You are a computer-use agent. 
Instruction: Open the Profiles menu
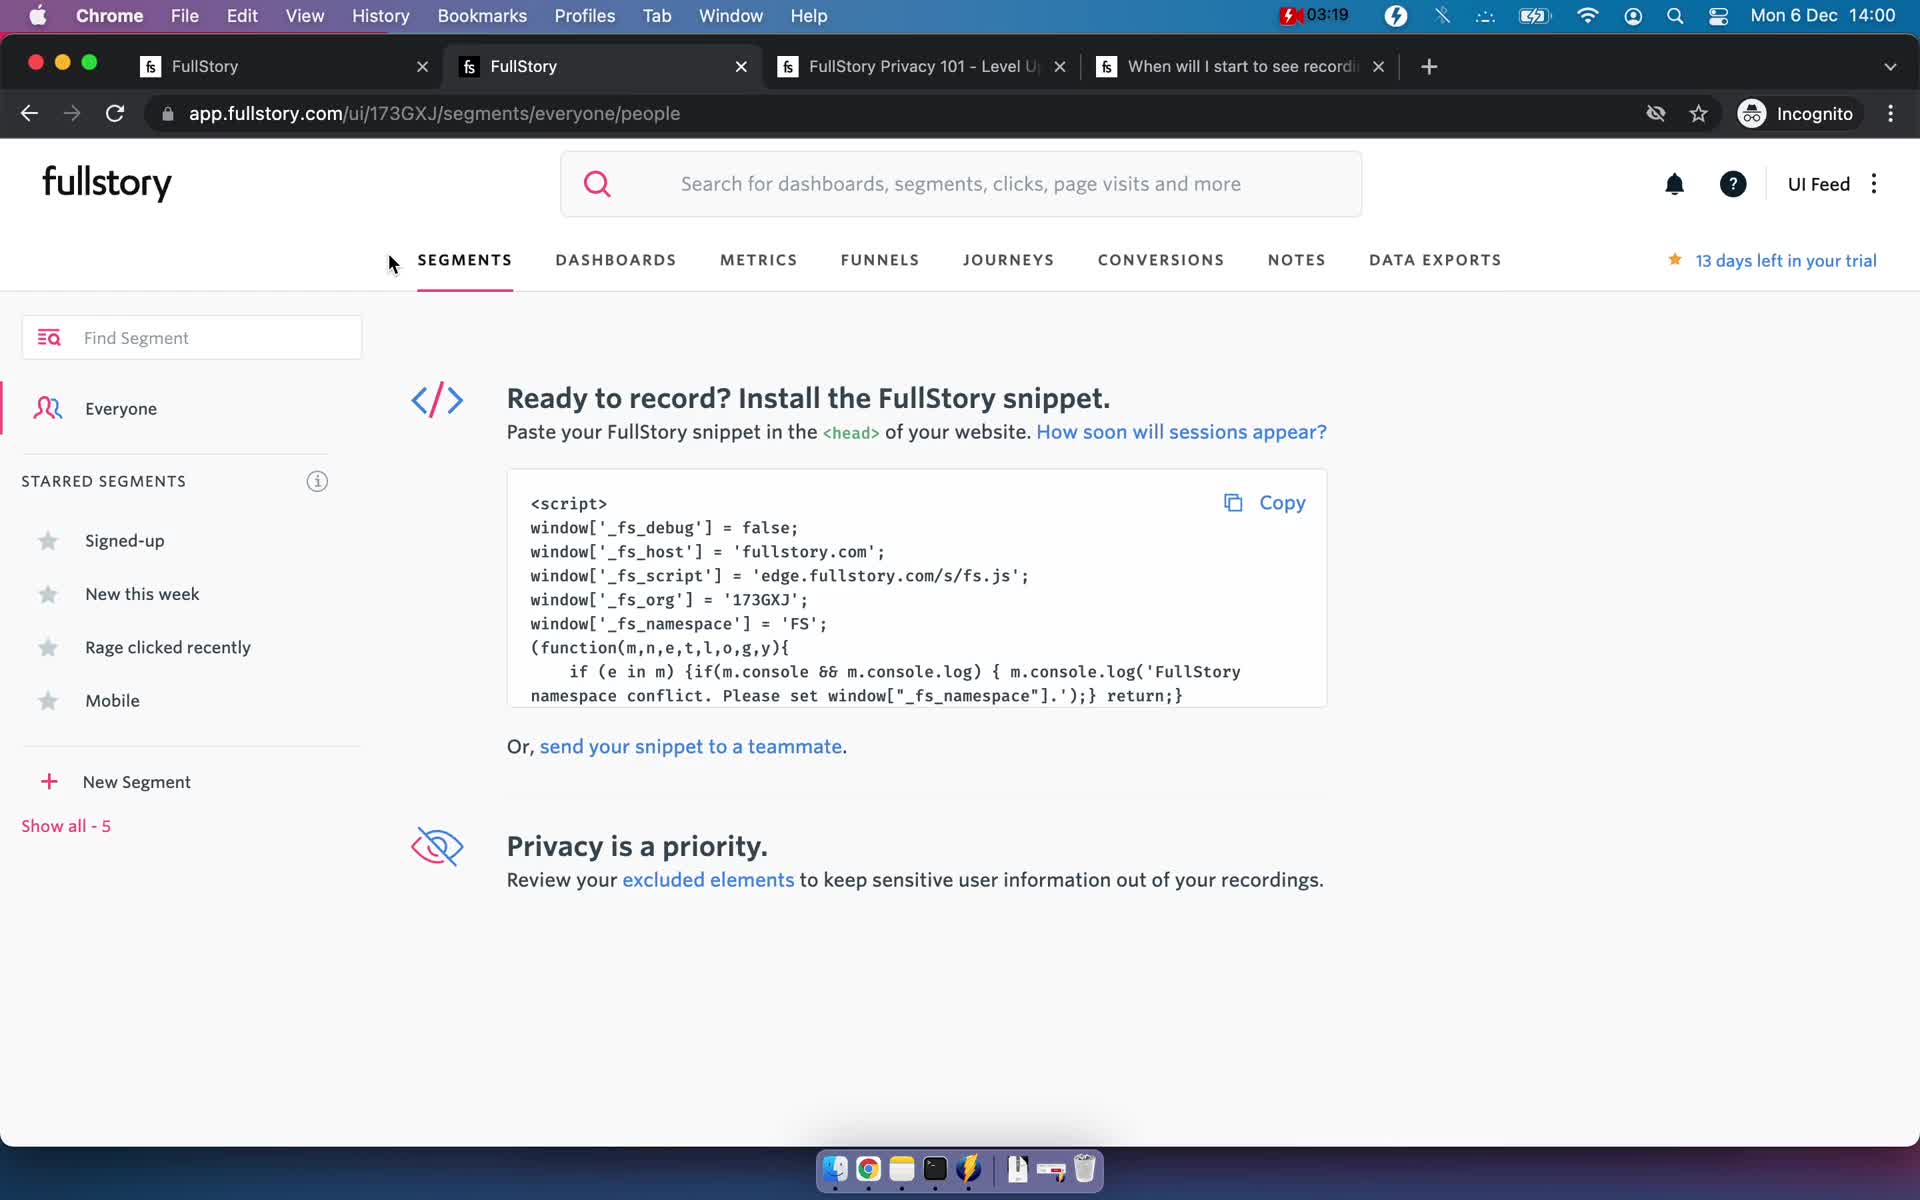pyautogui.click(x=585, y=16)
